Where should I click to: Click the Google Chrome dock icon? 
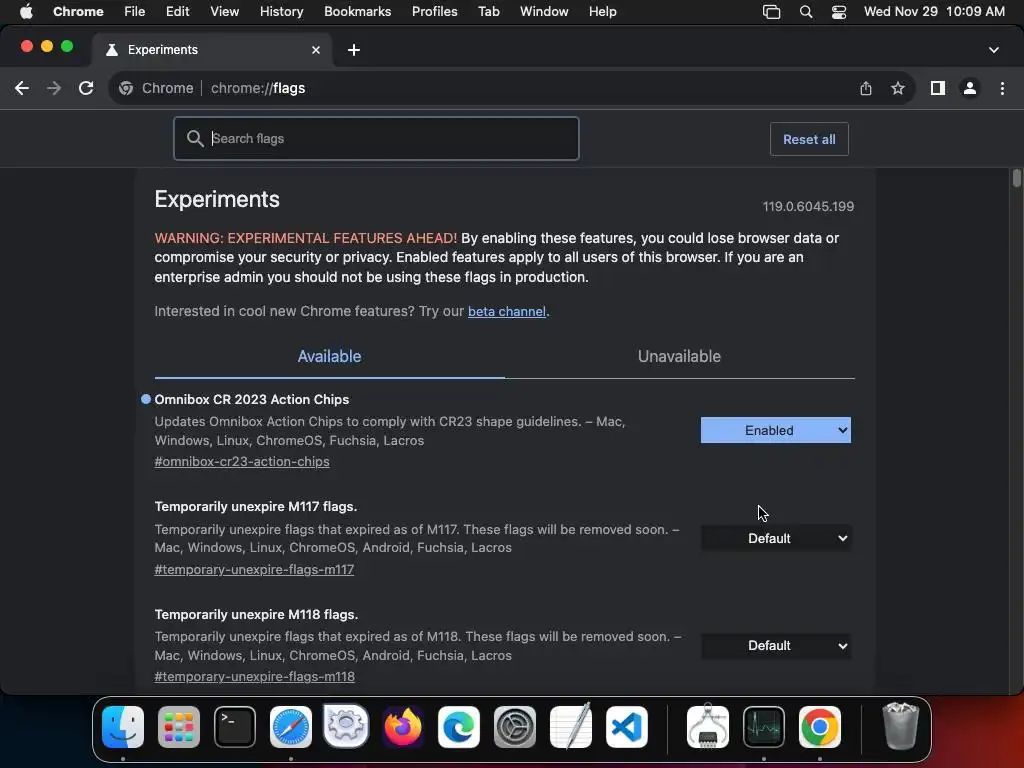pyautogui.click(x=820, y=727)
